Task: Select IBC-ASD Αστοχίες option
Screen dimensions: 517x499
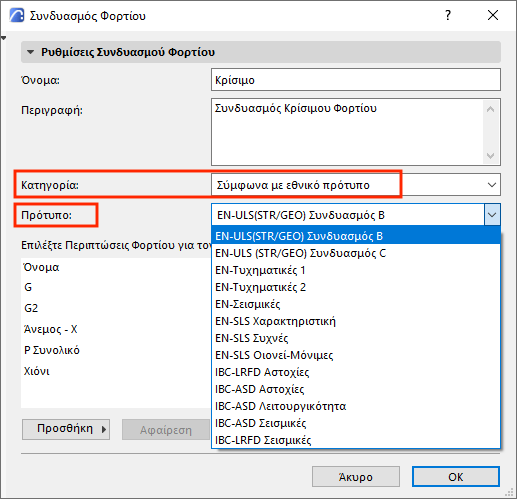Action: pos(356,389)
